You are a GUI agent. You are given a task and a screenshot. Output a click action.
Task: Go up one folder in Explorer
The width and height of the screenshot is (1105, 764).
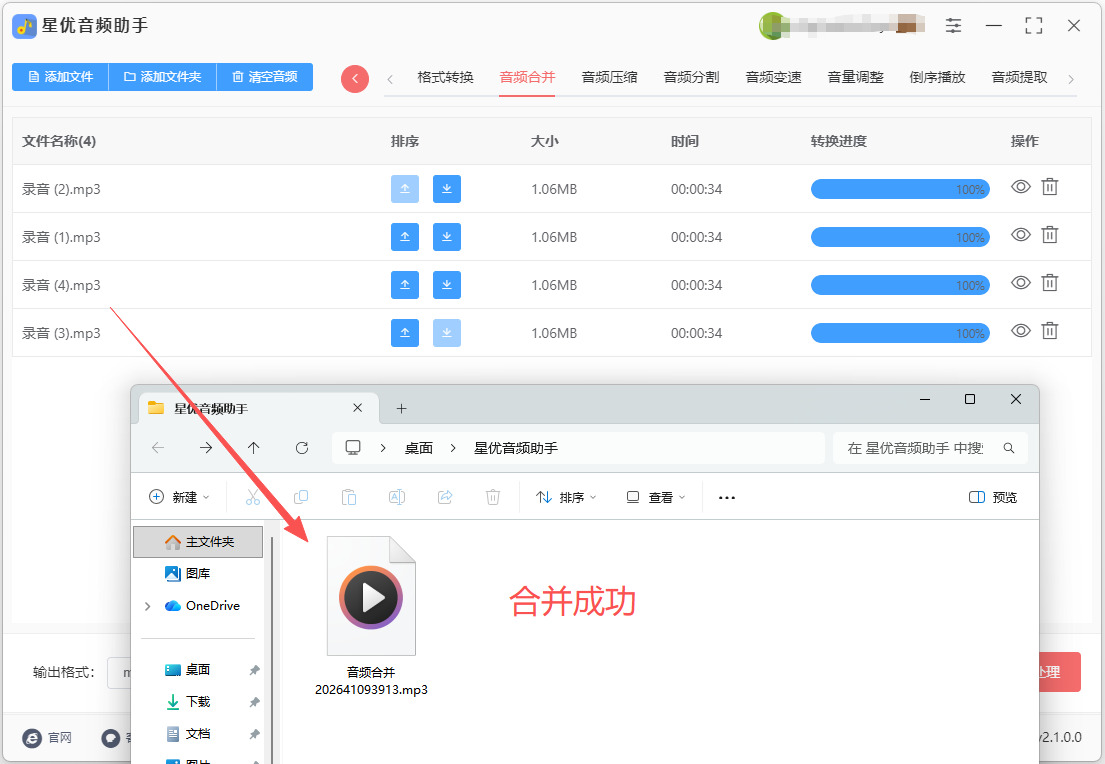254,448
